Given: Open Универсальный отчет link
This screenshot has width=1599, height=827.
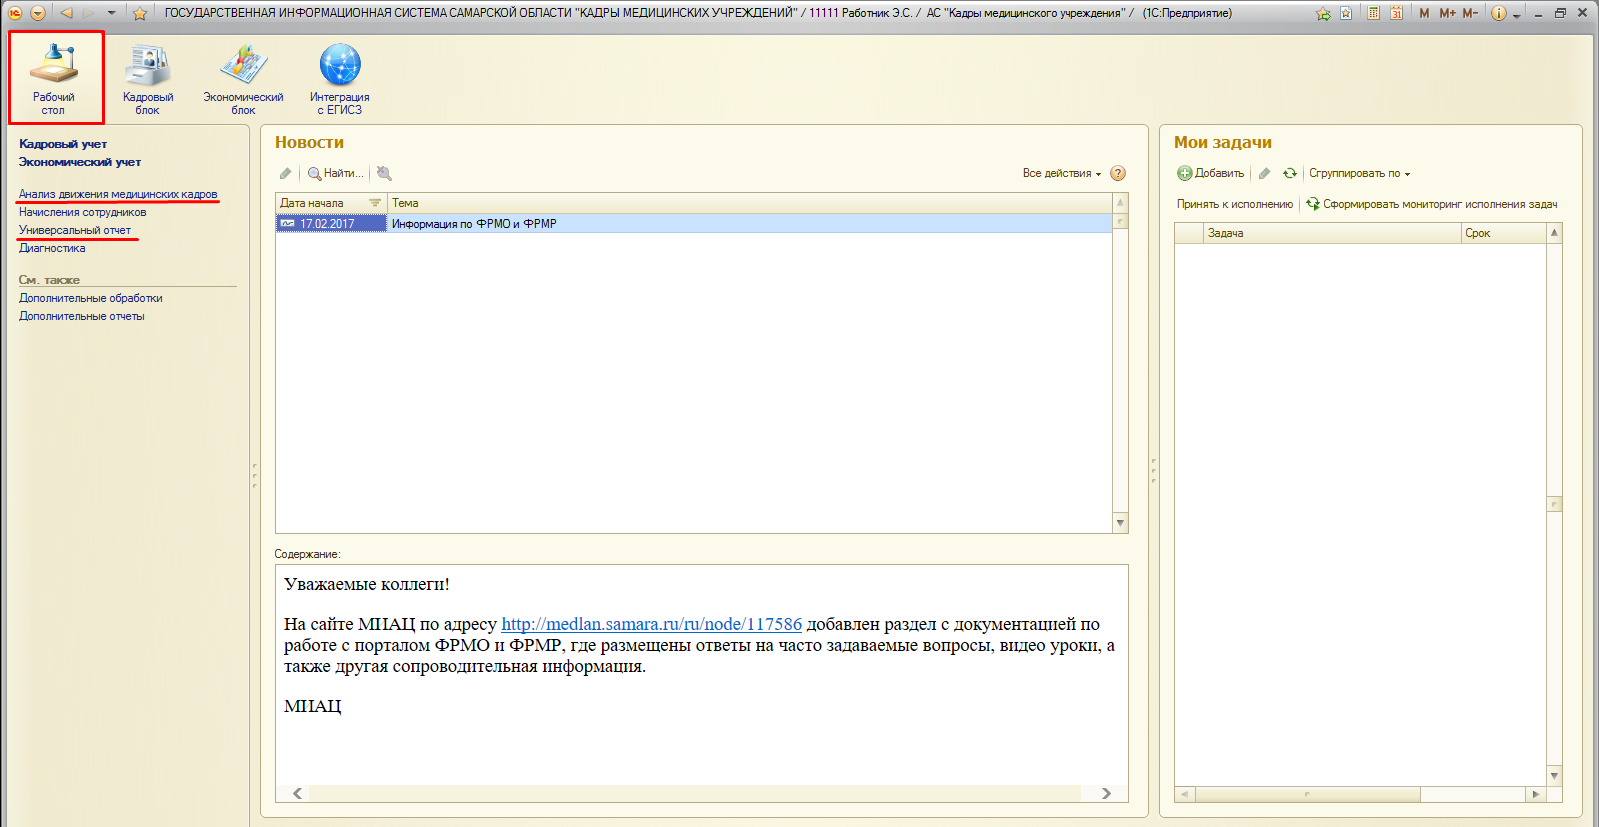Looking at the screenshot, I should click(x=75, y=230).
